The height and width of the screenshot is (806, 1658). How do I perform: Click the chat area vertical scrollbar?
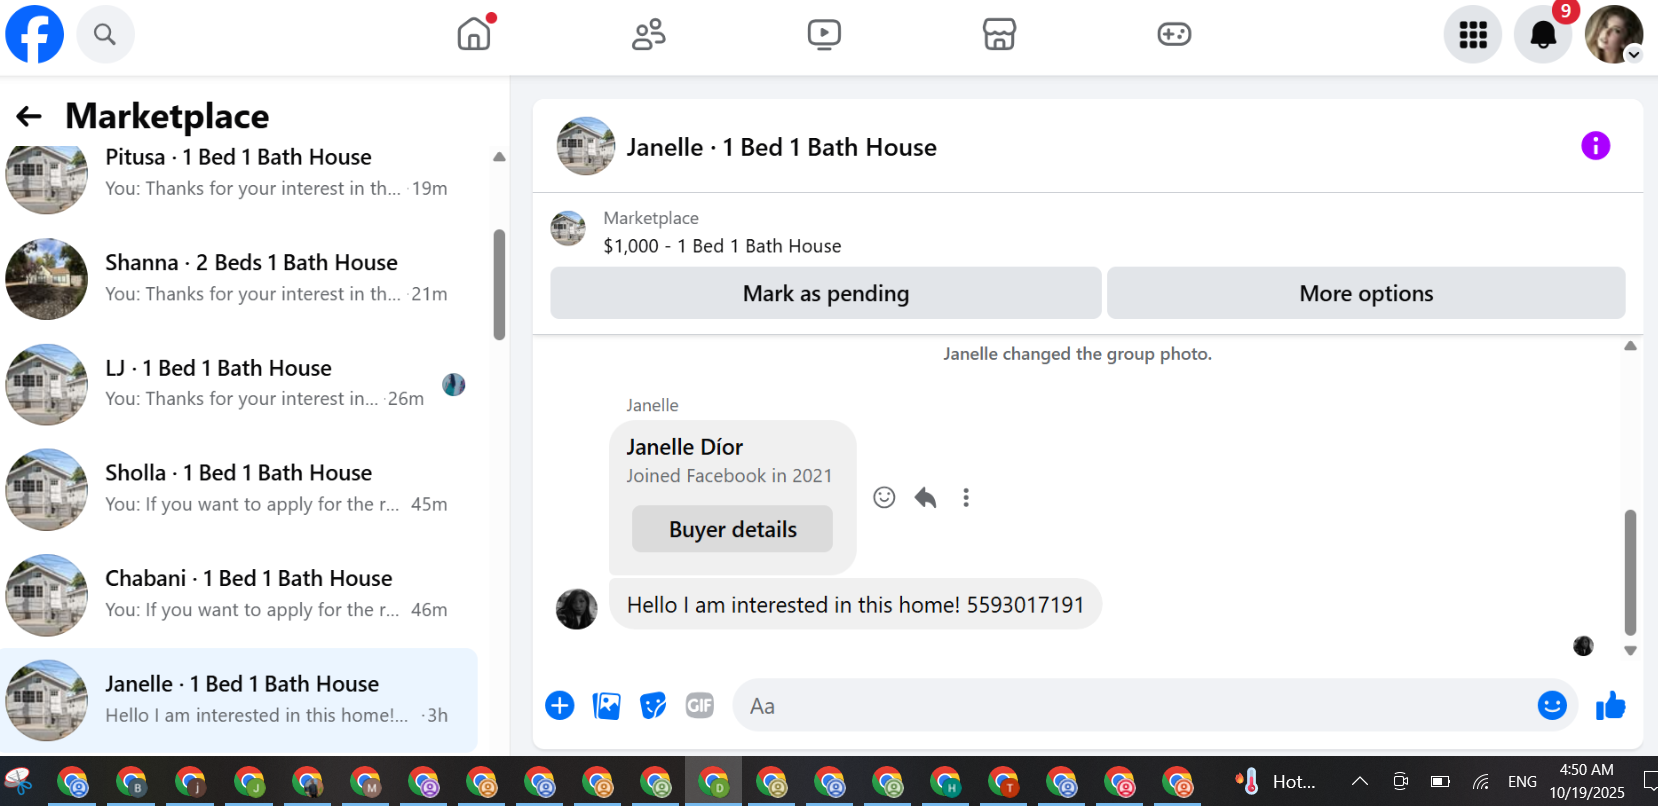tap(1630, 572)
